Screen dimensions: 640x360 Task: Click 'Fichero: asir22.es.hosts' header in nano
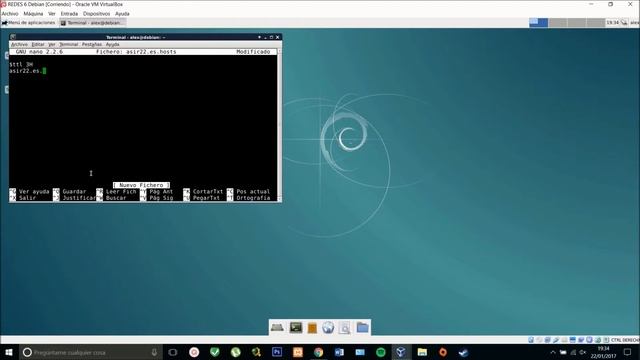(136, 52)
